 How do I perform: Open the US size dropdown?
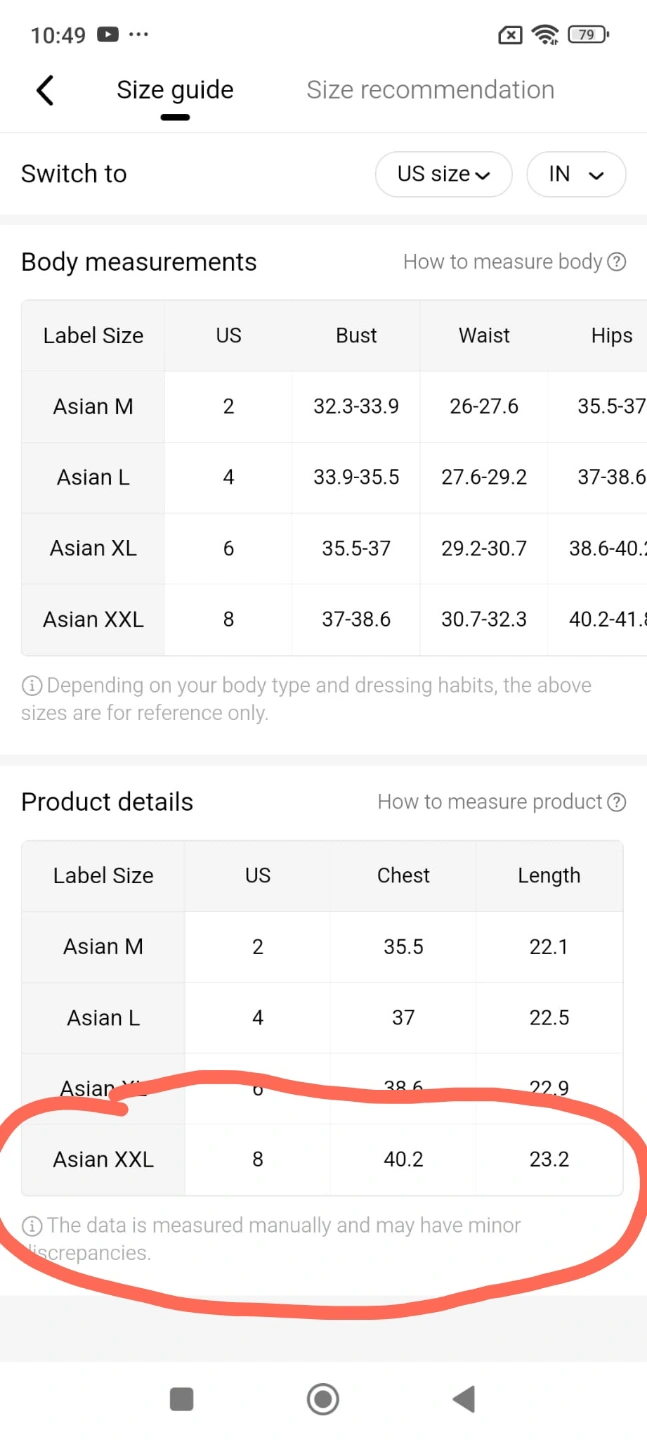[443, 174]
